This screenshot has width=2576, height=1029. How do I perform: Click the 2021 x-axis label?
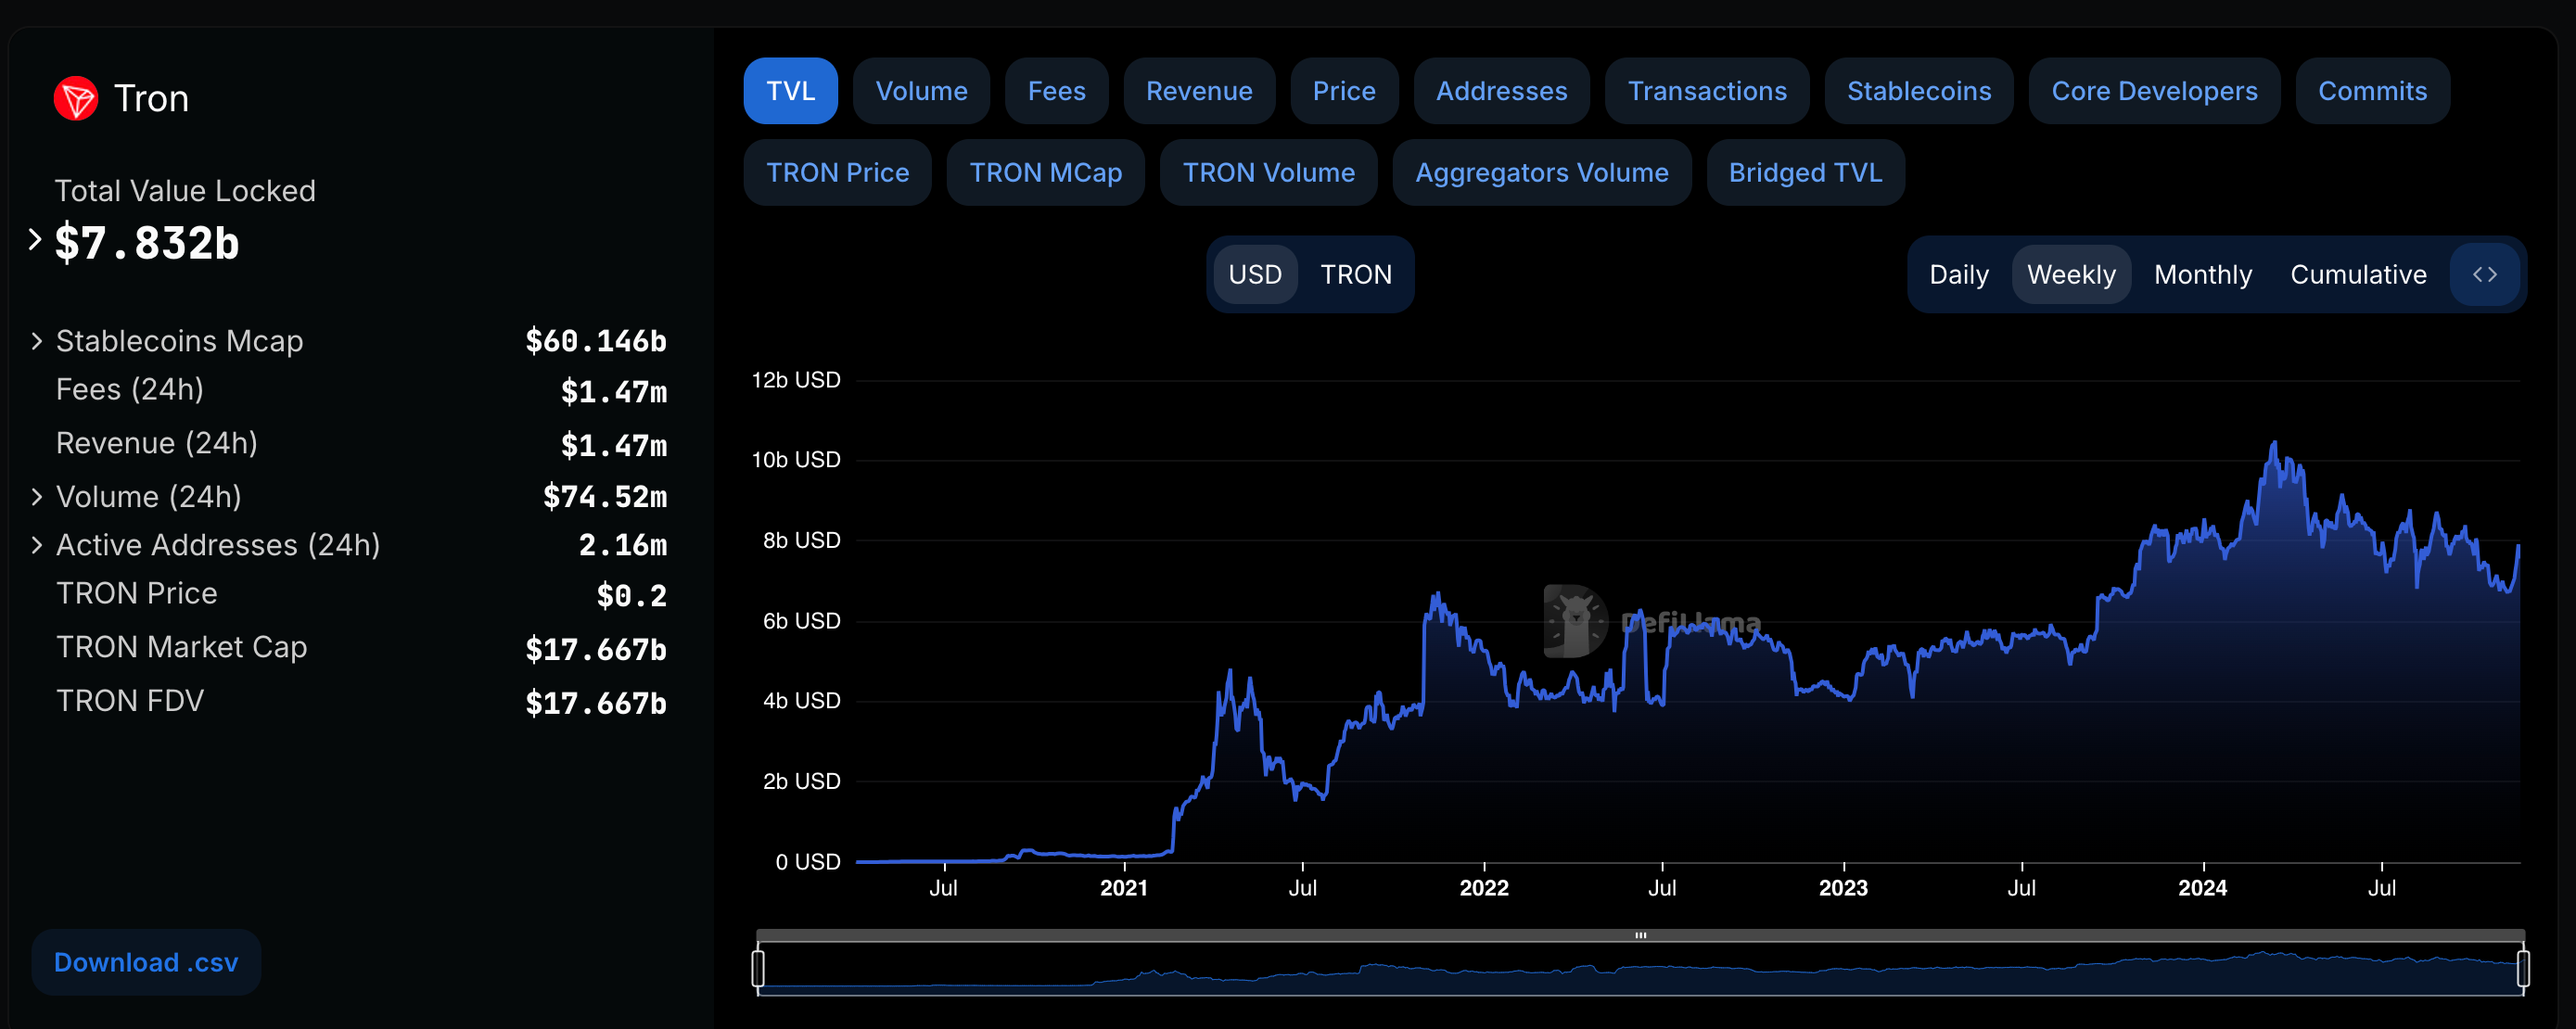point(1124,888)
